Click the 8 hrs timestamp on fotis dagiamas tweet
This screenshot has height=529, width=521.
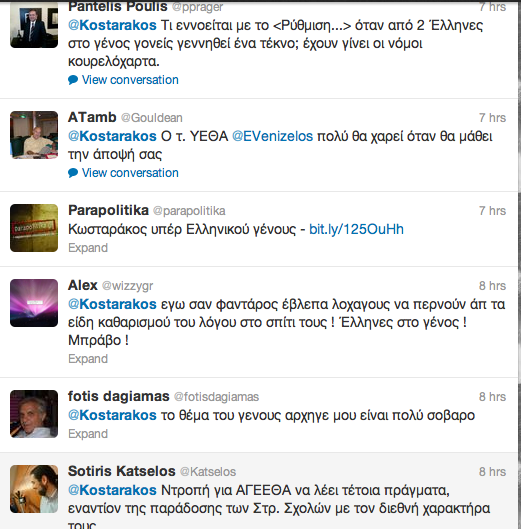492,397
